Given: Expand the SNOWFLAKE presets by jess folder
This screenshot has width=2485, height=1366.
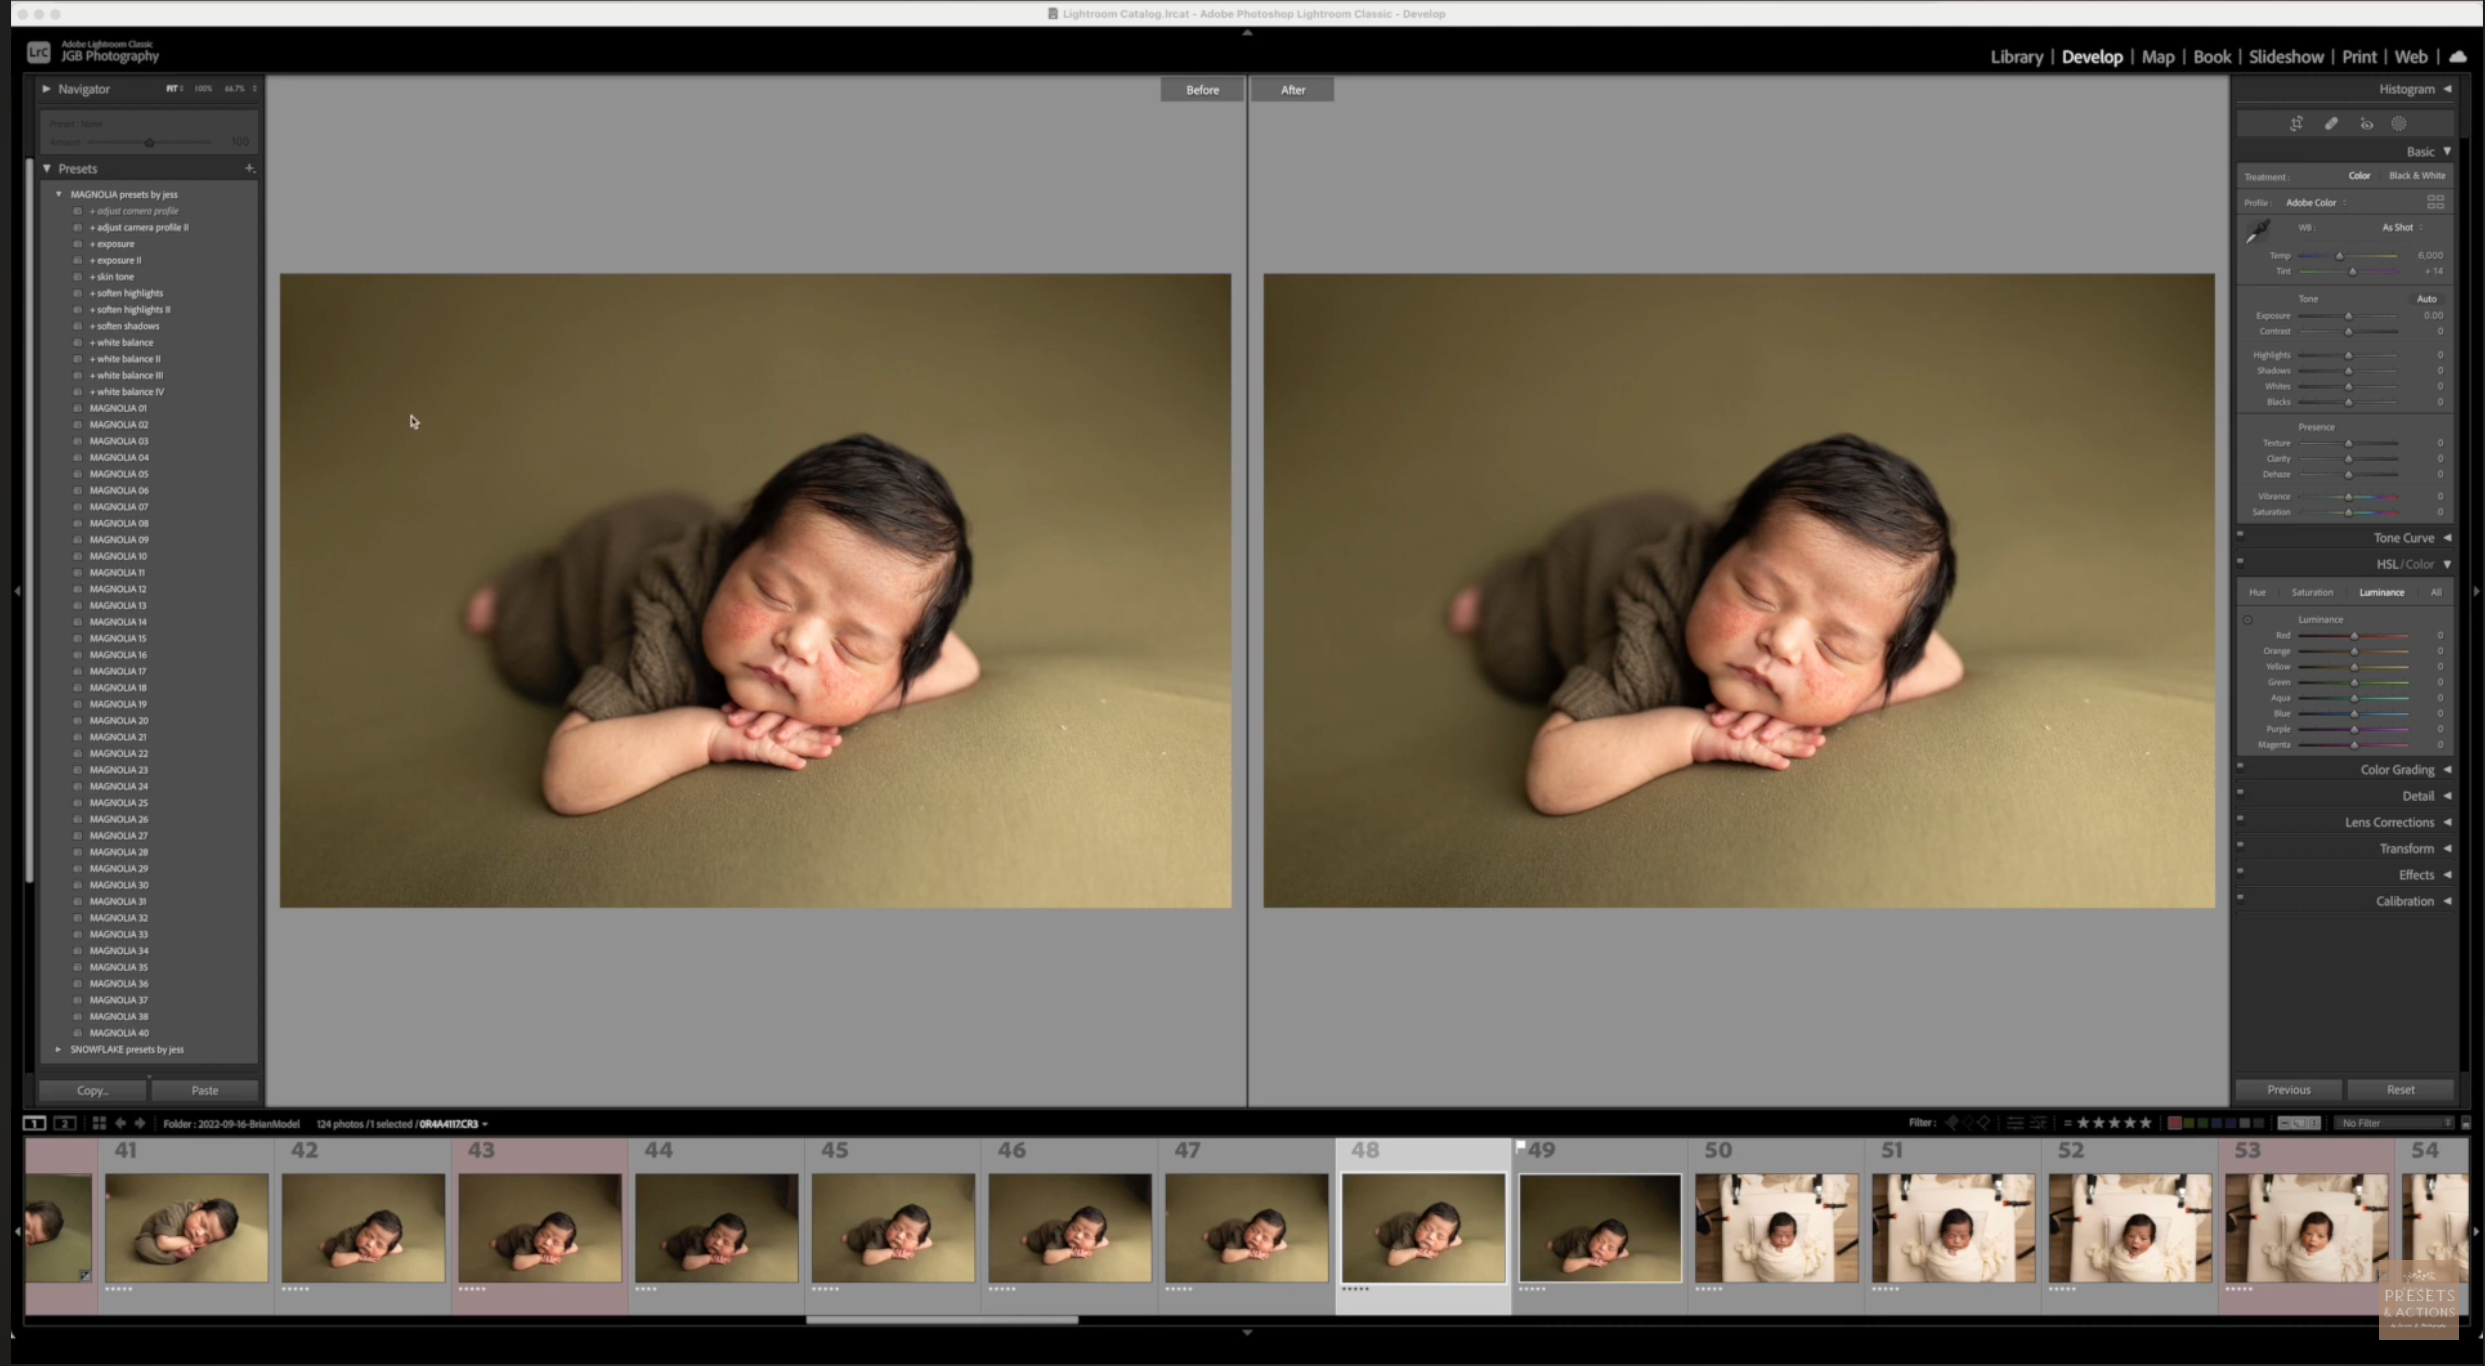Looking at the screenshot, I should click(58, 1049).
